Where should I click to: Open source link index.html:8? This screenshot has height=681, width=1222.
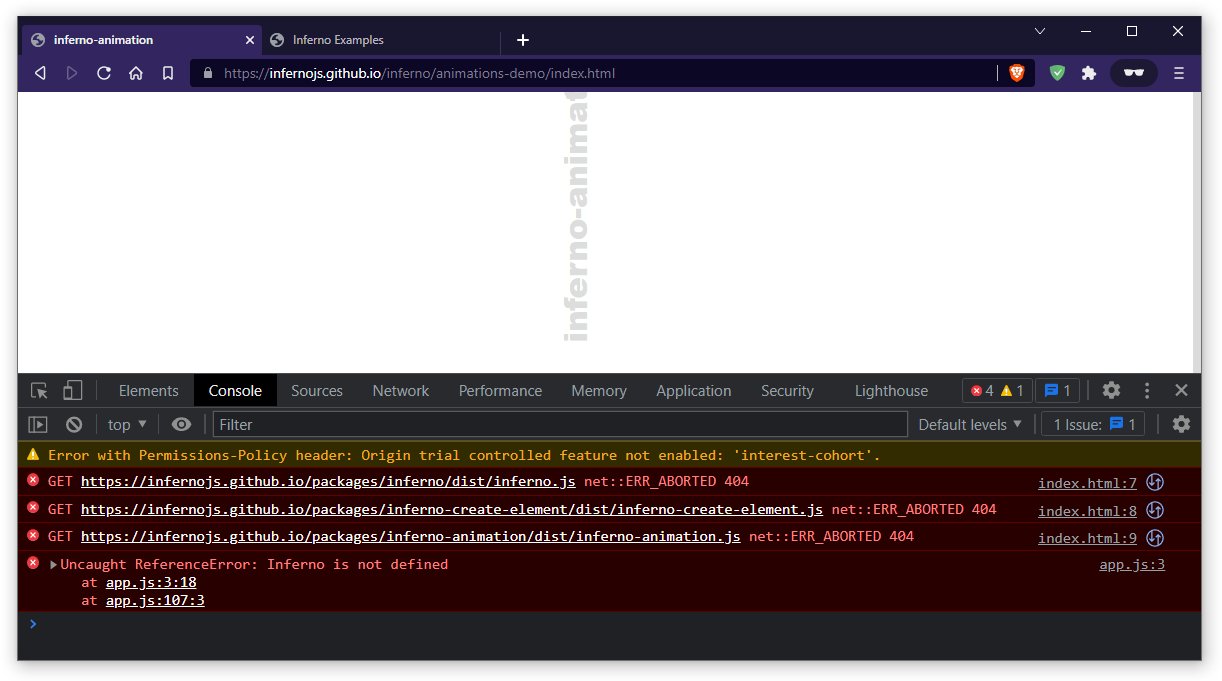[1087, 512]
